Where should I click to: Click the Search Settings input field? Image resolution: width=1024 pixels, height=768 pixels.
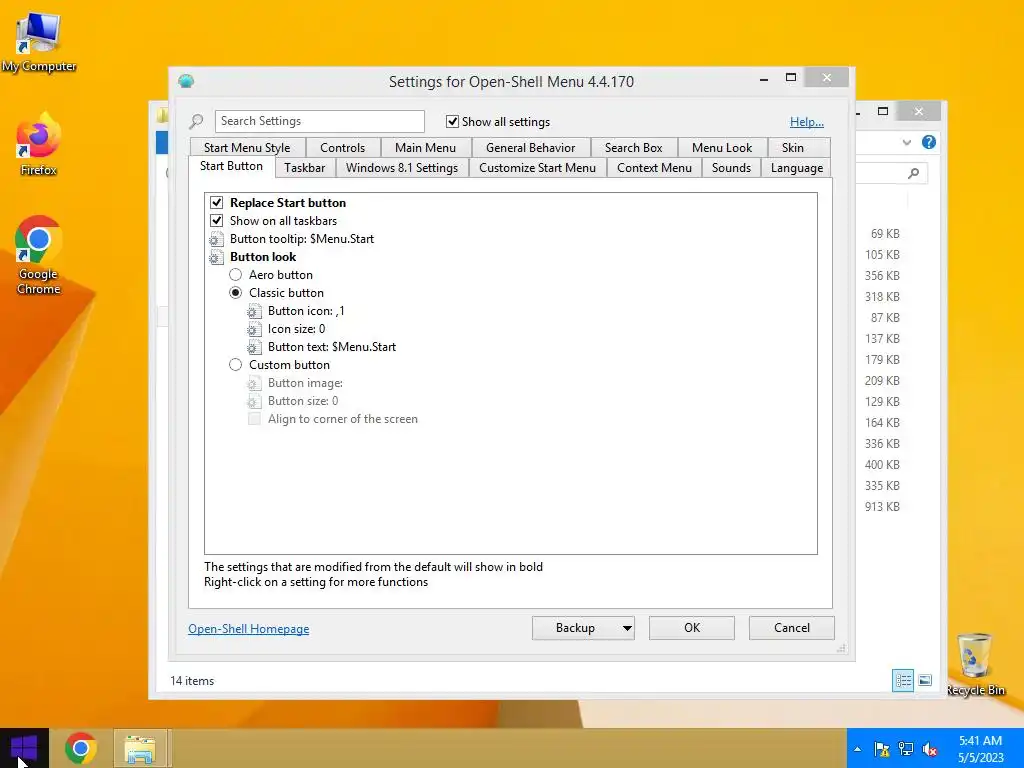pos(319,121)
